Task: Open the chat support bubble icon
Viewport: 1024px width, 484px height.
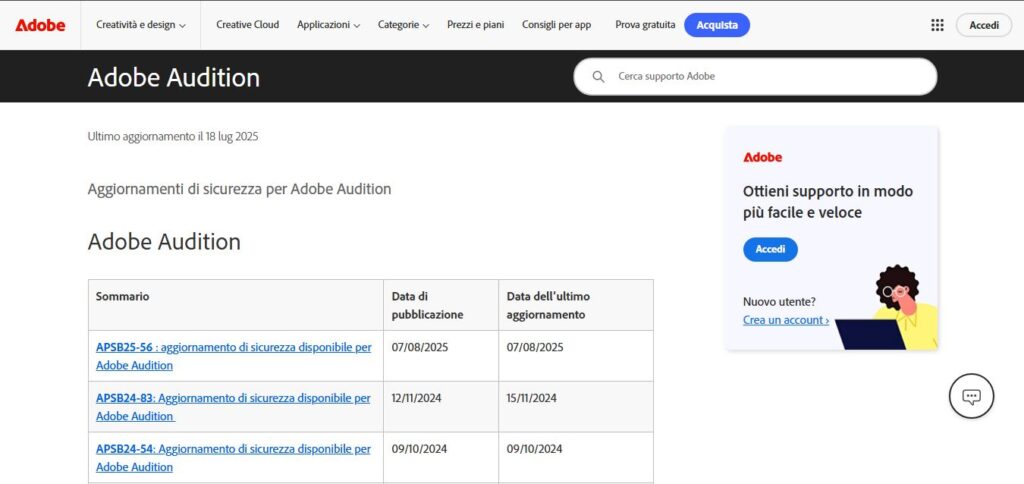Action: point(971,396)
